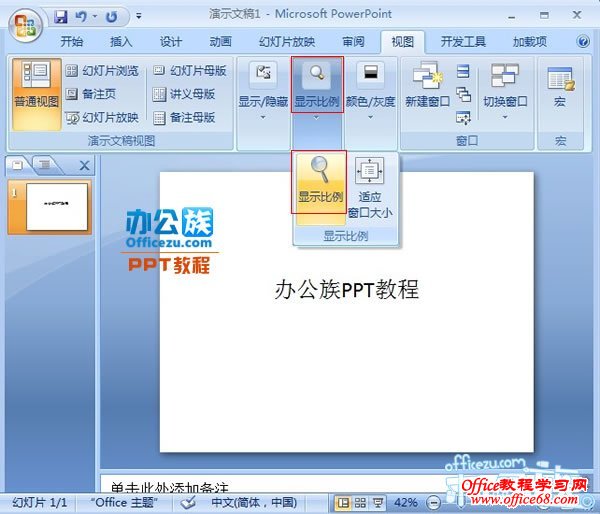600x514 pixels.
Task: Switch to normal view from status bar
Action: 343,503
